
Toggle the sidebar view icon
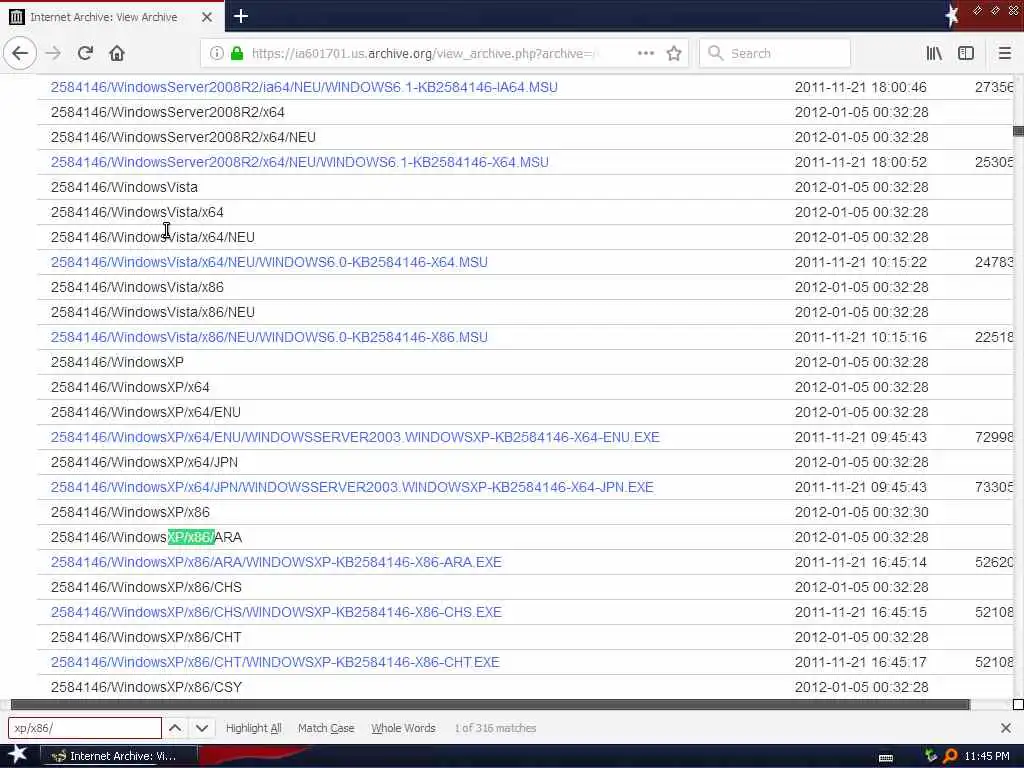[966, 53]
